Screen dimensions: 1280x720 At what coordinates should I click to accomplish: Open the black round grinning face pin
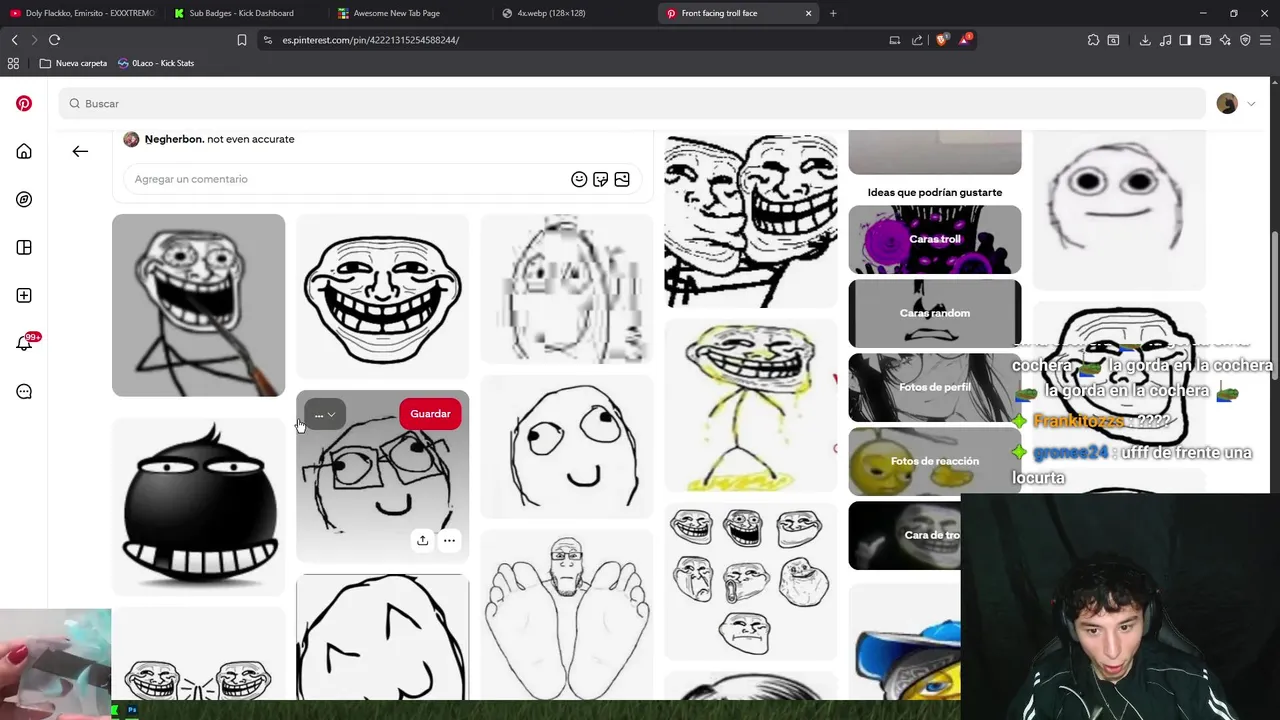click(198, 506)
